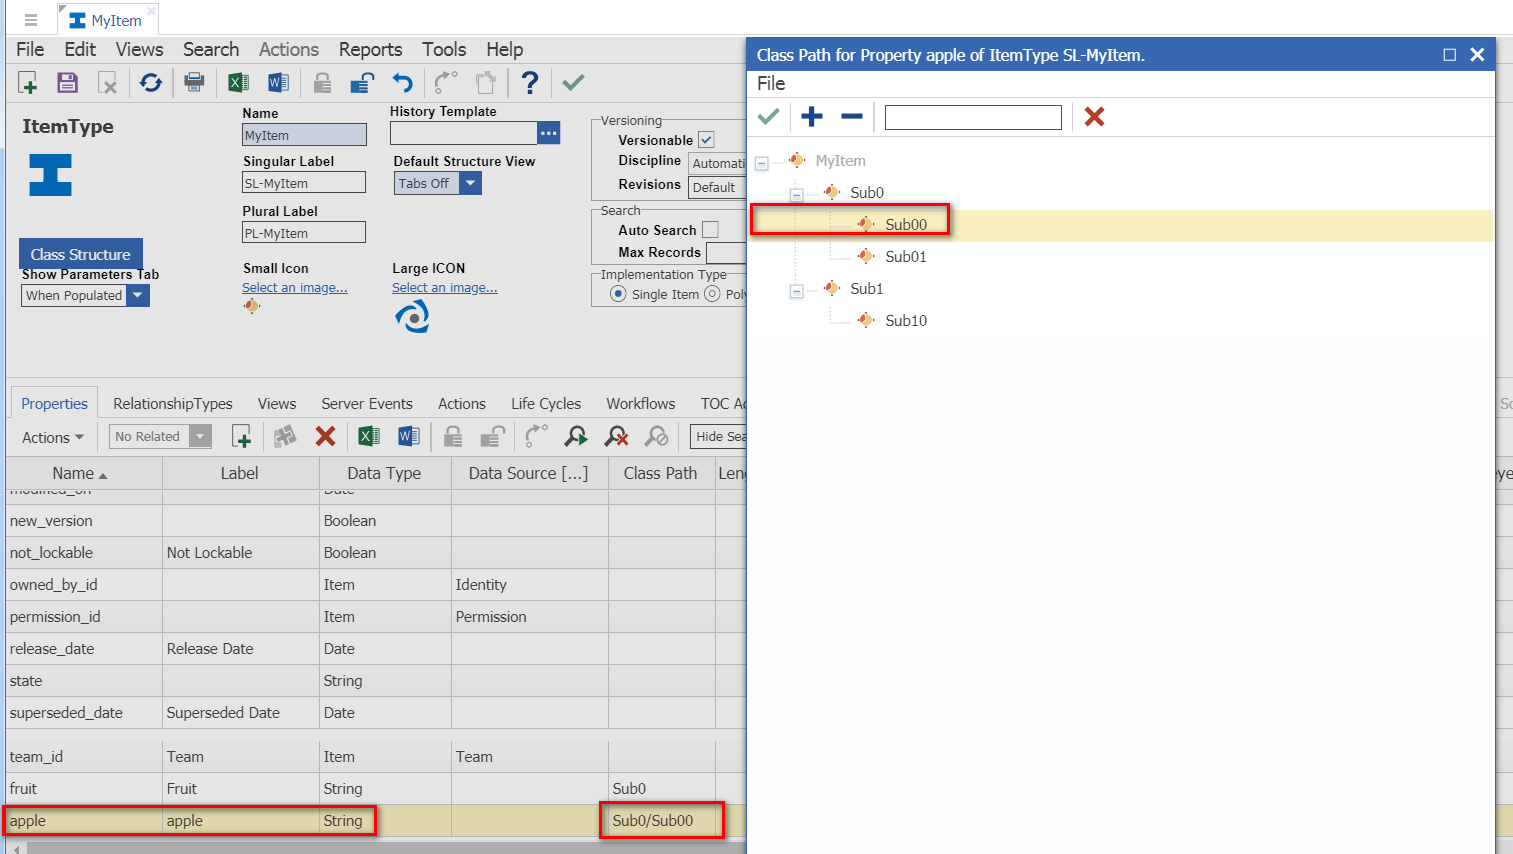The height and width of the screenshot is (854, 1513).
Task: Select Polymorphic implementation type radio
Action: pyautogui.click(x=712, y=294)
